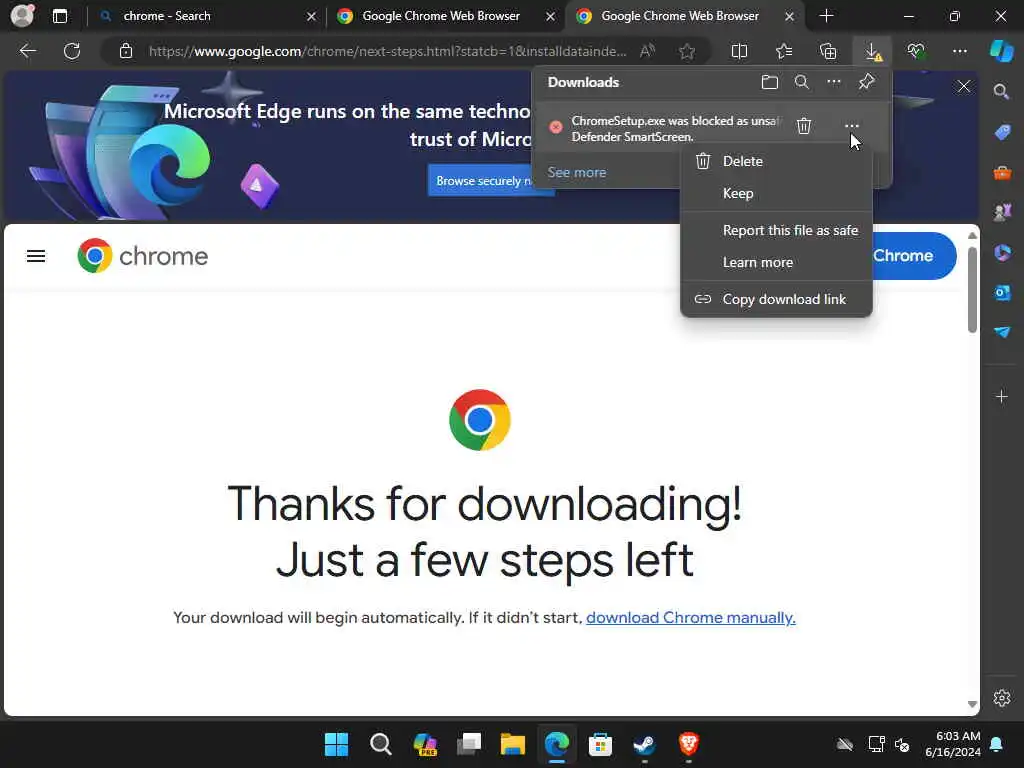Open a new tab

[x=826, y=16]
